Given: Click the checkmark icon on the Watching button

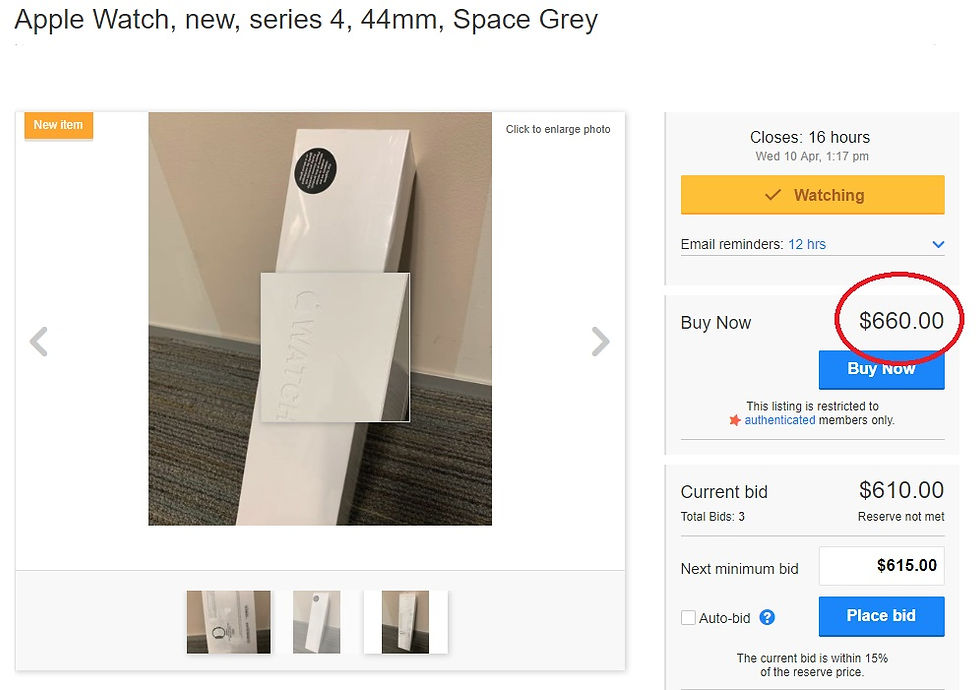Looking at the screenshot, I should (773, 194).
